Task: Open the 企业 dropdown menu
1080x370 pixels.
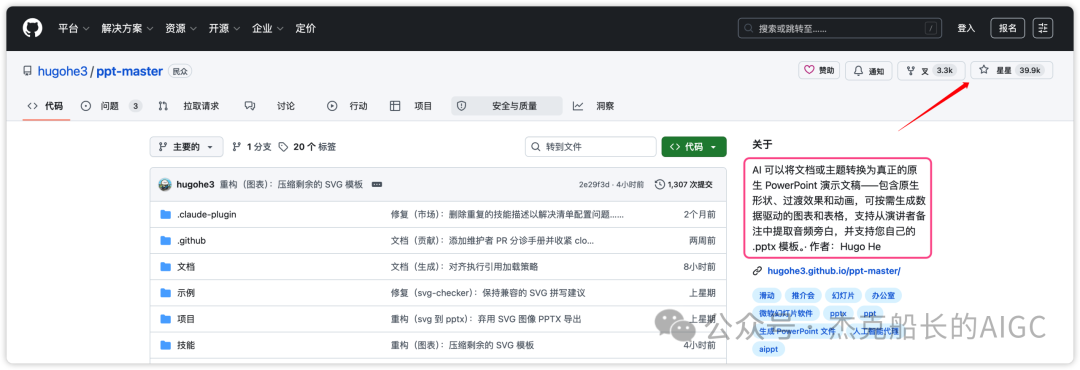Action: [x=268, y=28]
